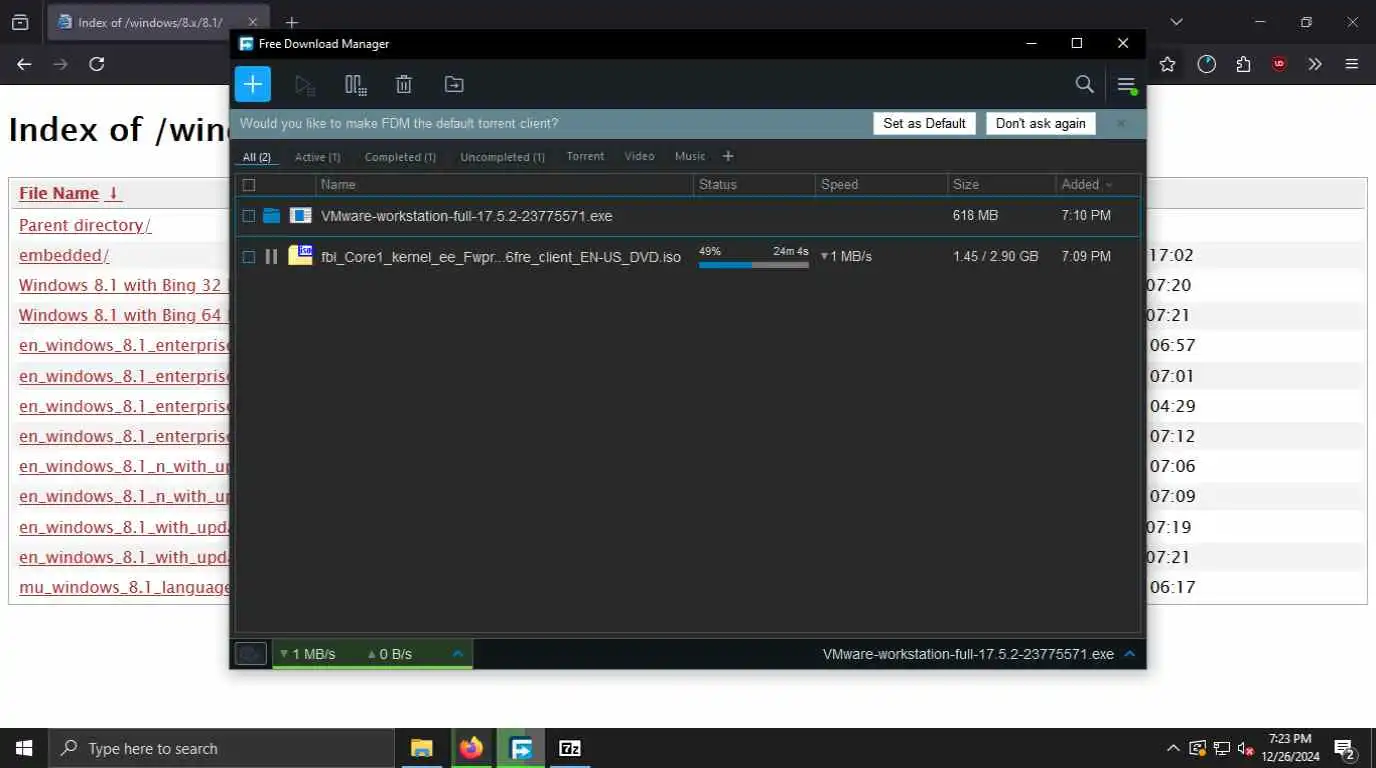Screen dimensions: 1376x768
Task: Open Firefox application menu
Action: [1352, 64]
